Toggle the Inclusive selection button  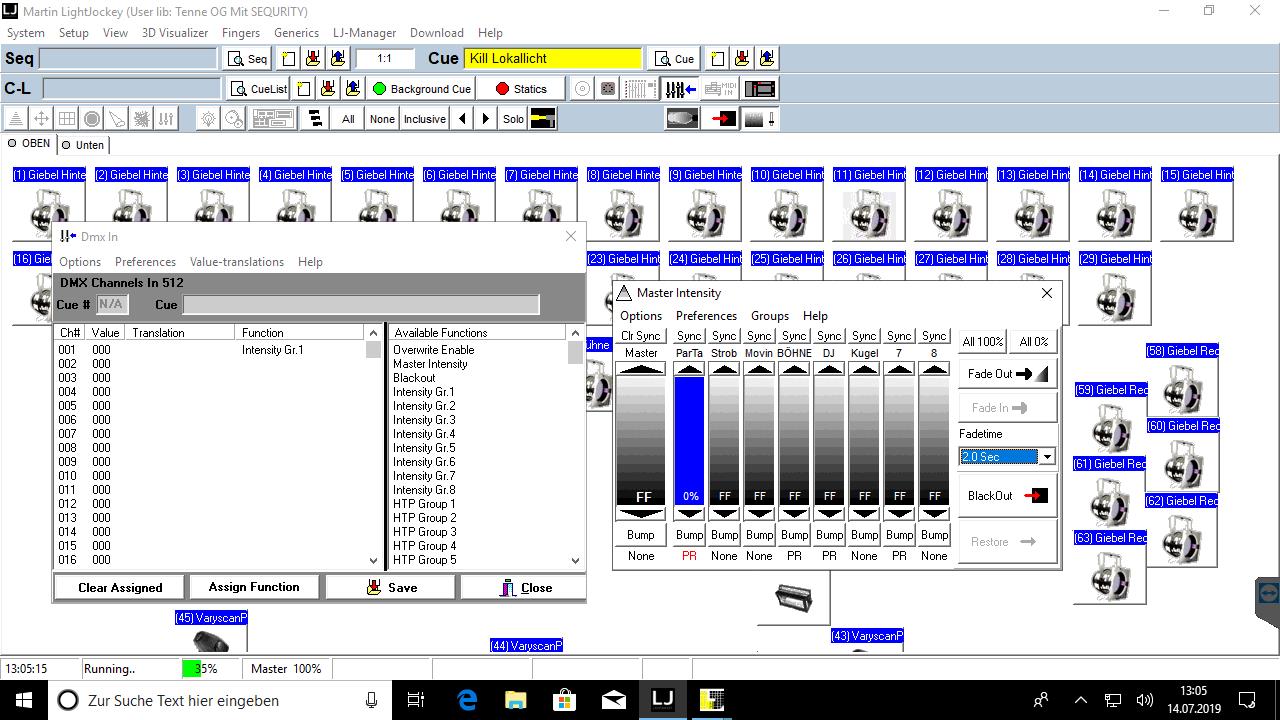click(424, 119)
